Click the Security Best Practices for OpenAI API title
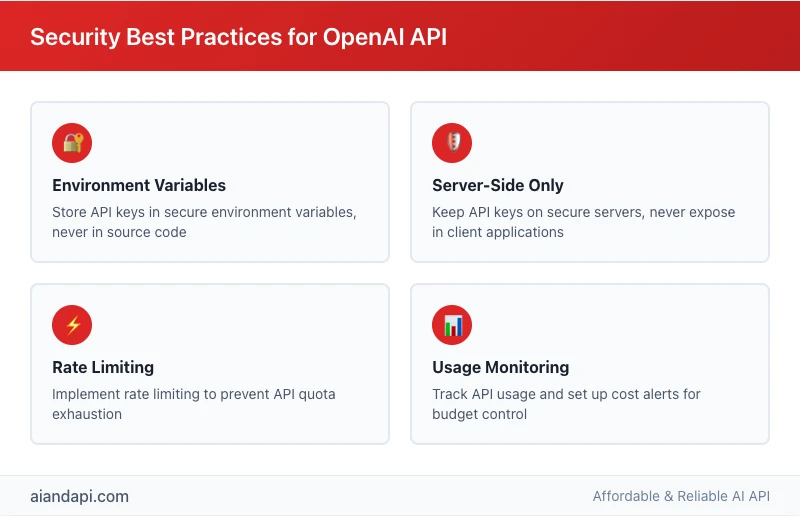The height and width of the screenshot is (516, 800). pos(238,37)
